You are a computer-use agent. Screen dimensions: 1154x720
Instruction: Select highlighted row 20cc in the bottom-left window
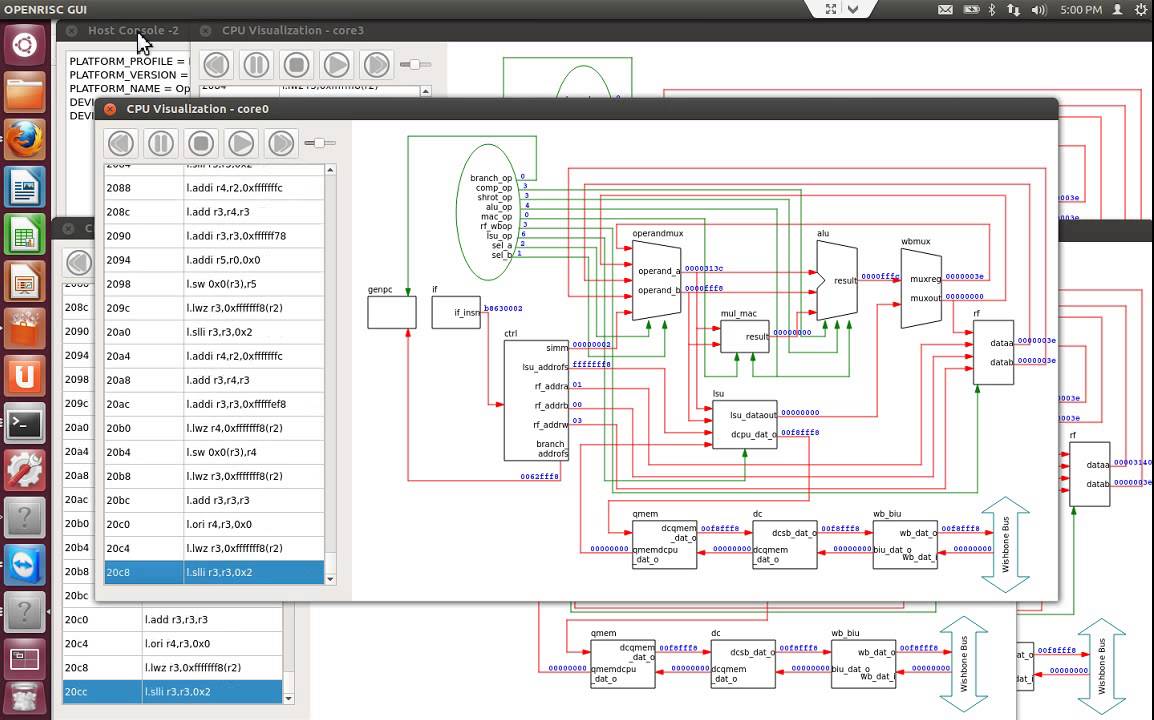tap(172, 691)
